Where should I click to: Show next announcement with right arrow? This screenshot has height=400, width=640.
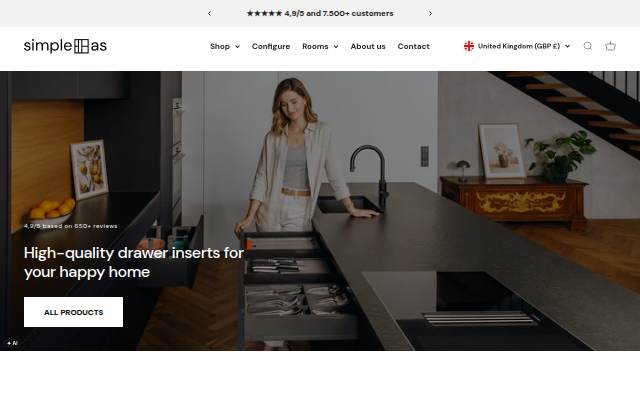click(430, 13)
